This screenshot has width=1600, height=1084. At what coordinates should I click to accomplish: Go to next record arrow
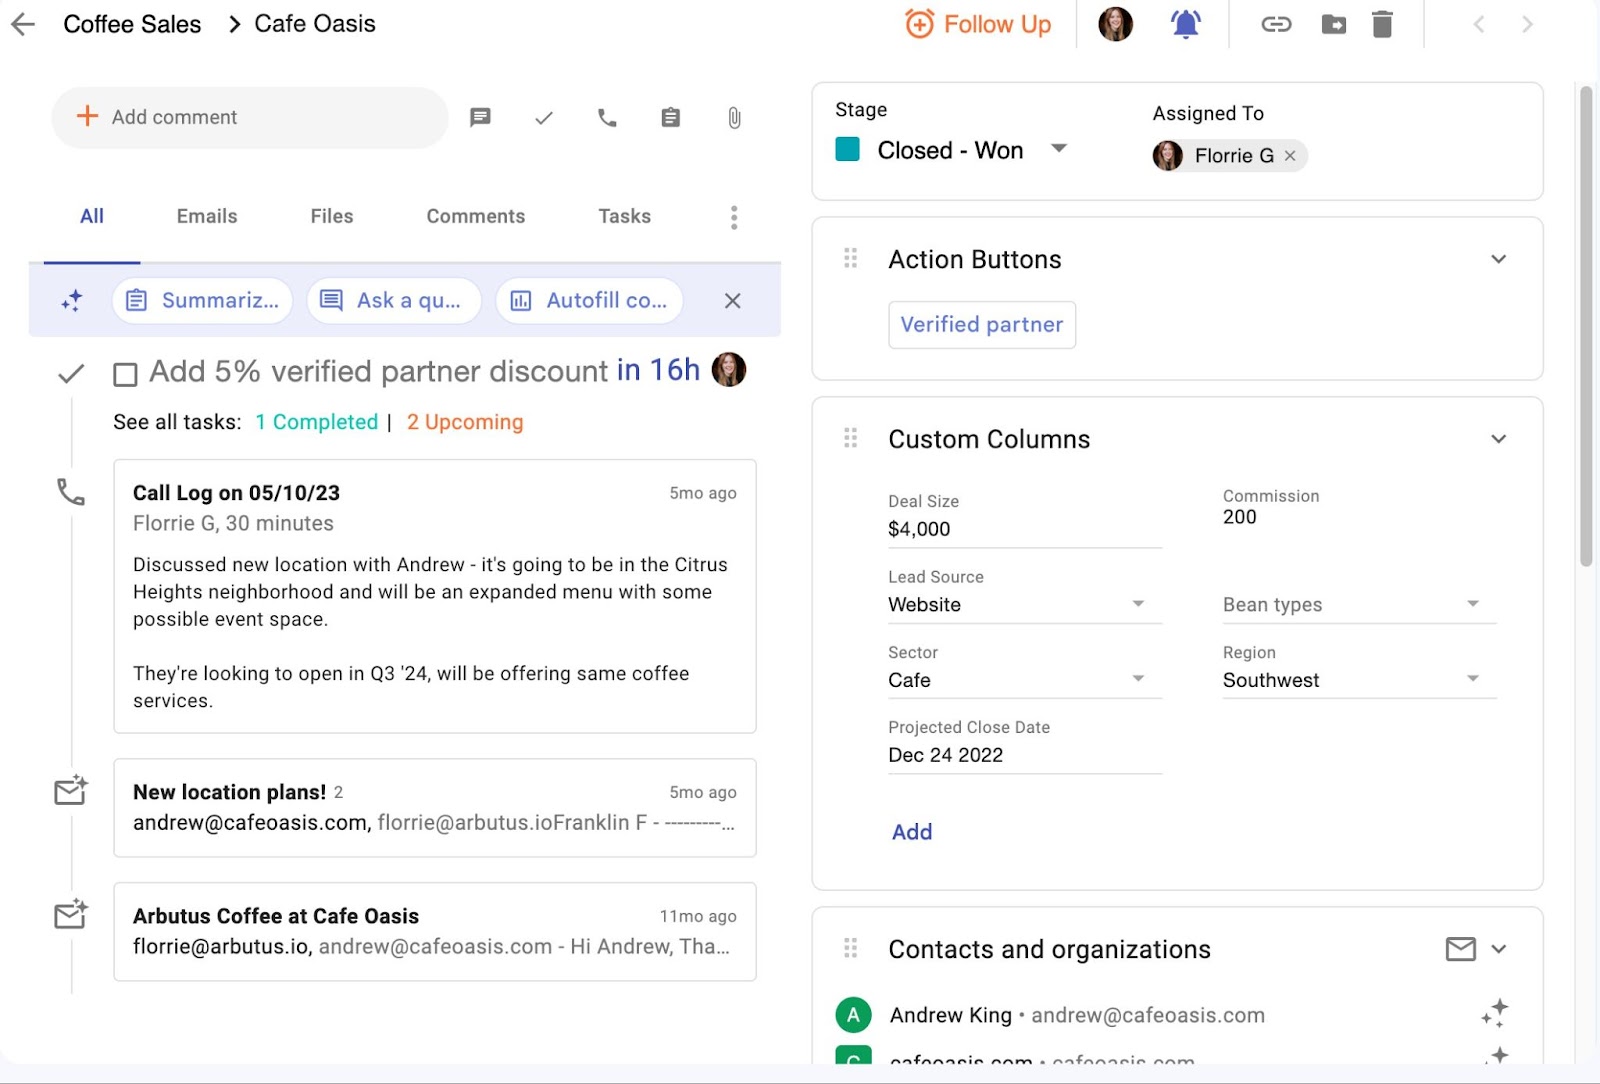click(x=1527, y=24)
